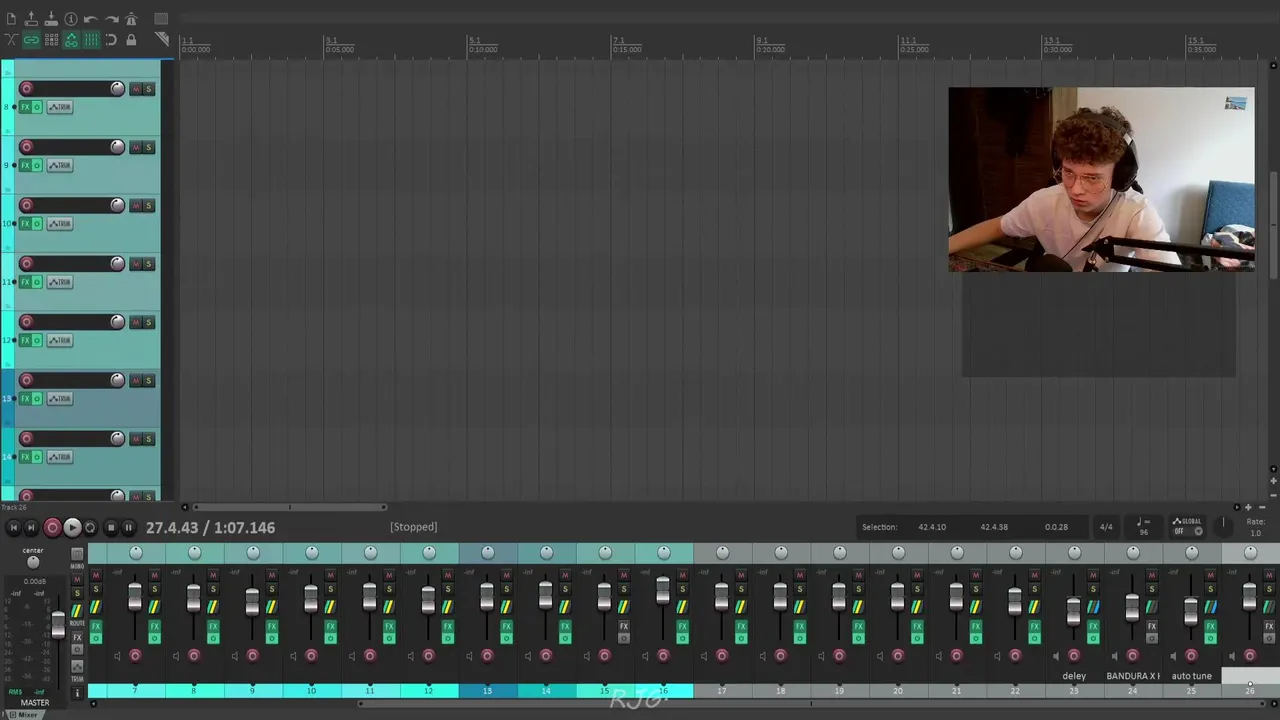Click the transport Play button
The height and width of the screenshot is (720, 1280).
pyautogui.click(x=72, y=528)
